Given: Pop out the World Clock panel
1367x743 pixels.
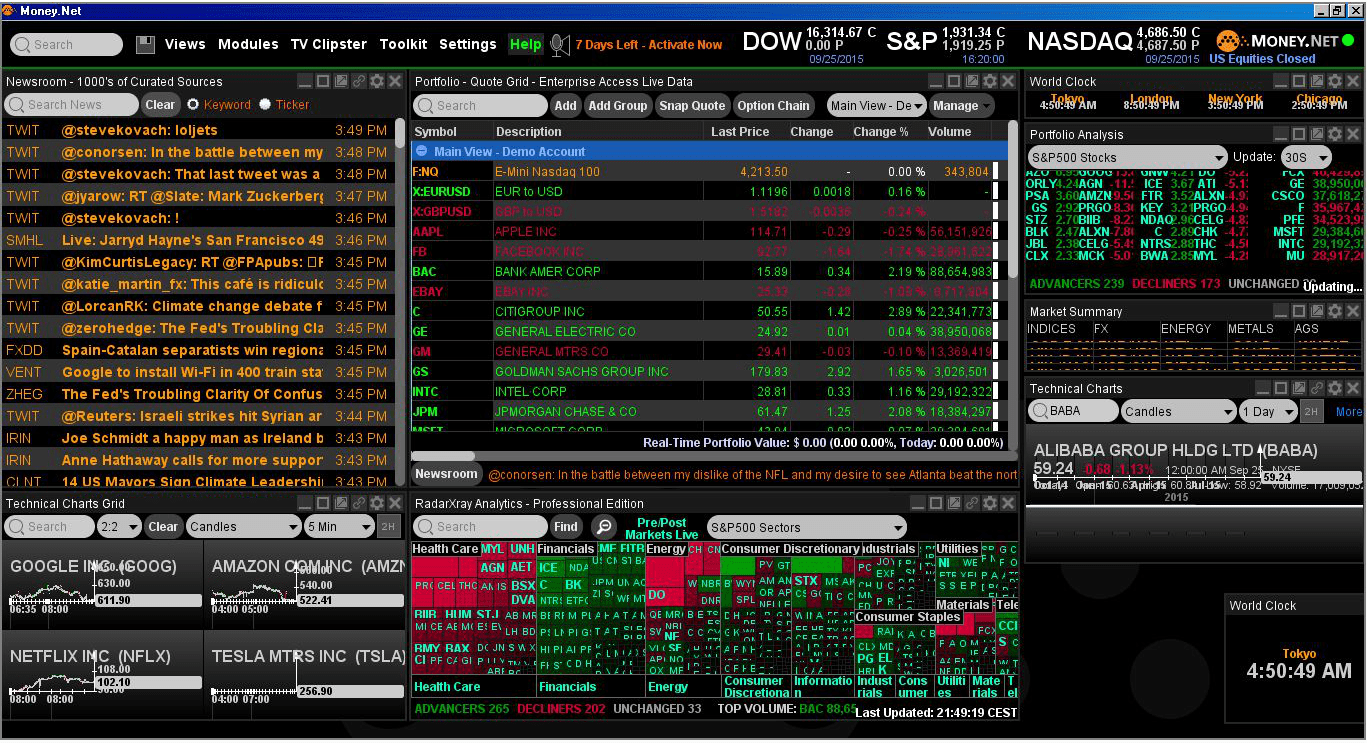Looking at the screenshot, I should pyautogui.click(x=1317, y=81).
